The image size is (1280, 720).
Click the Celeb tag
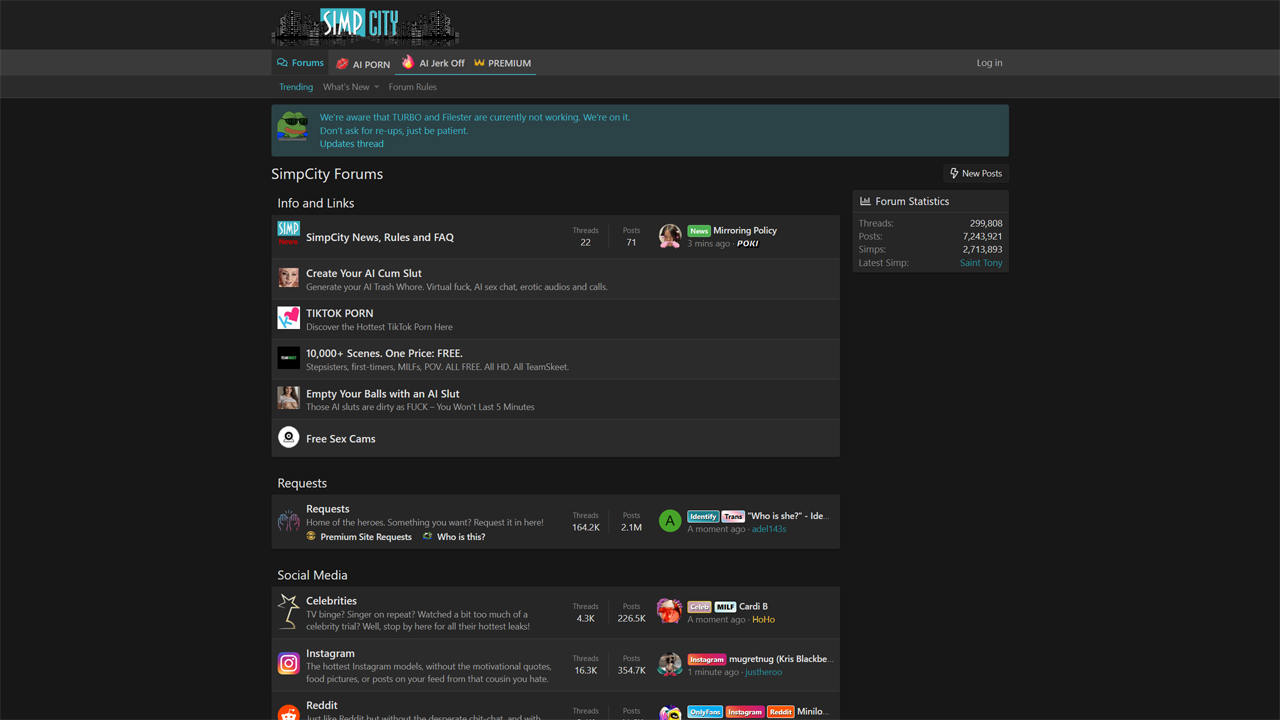699,607
